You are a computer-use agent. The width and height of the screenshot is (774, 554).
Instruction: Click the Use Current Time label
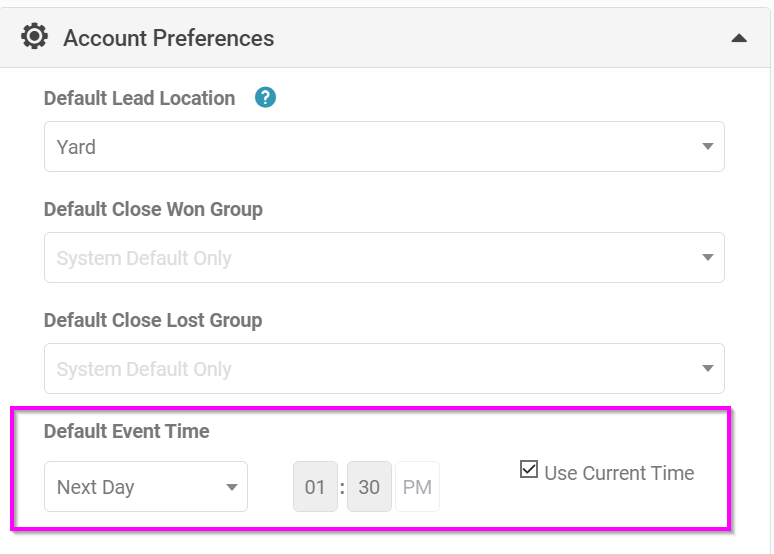coord(619,473)
